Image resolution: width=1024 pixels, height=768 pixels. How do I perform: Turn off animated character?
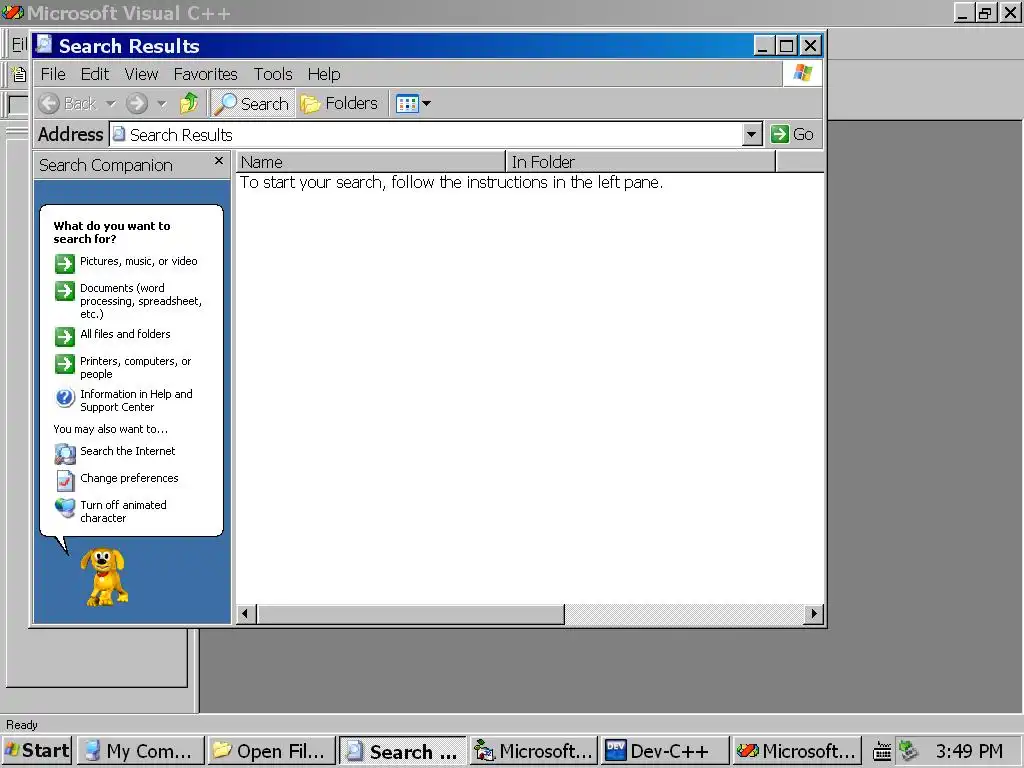pos(111,511)
